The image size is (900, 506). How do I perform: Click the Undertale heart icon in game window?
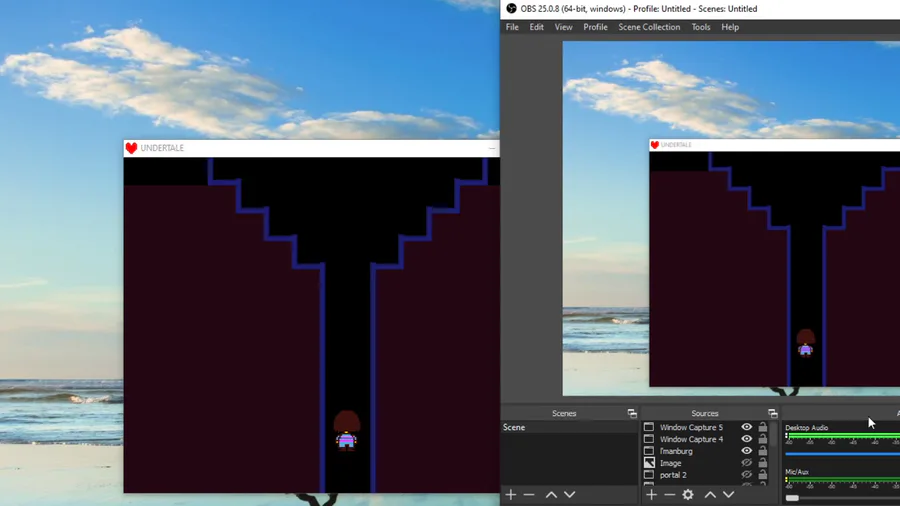pos(131,148)
